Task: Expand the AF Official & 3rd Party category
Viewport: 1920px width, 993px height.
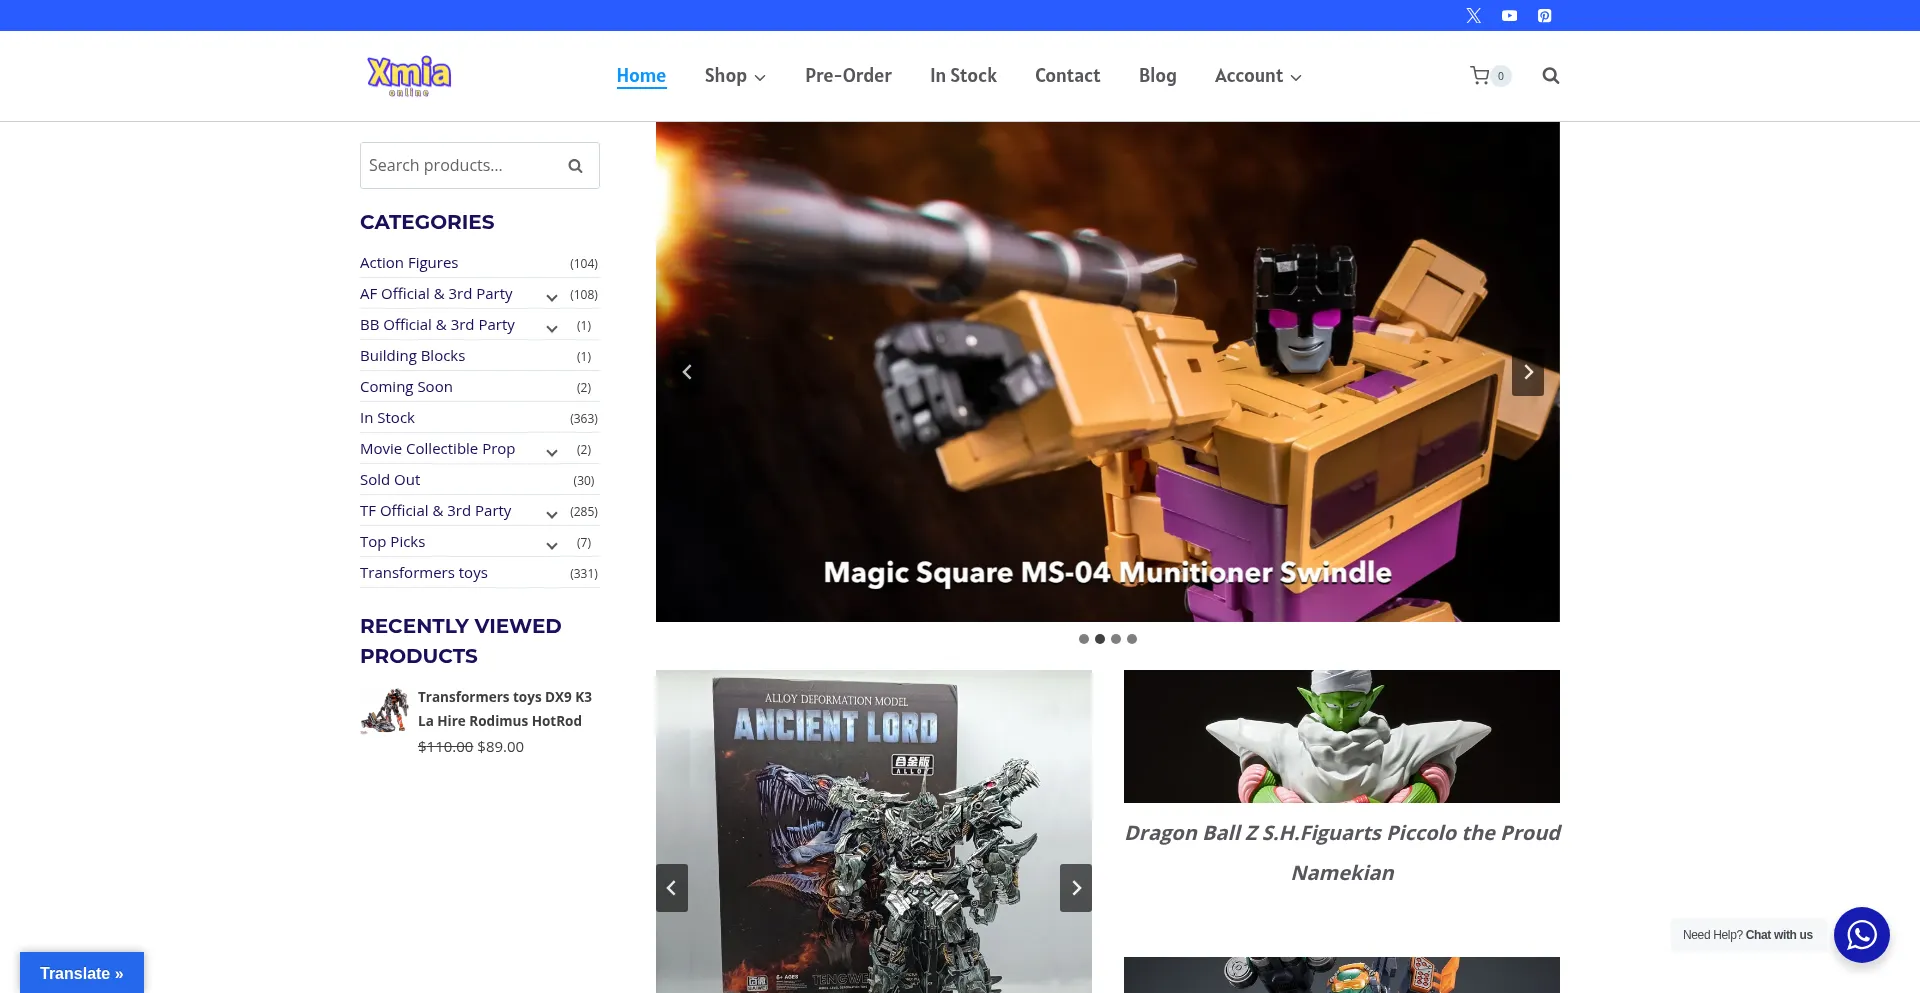Action: point(551,297)
